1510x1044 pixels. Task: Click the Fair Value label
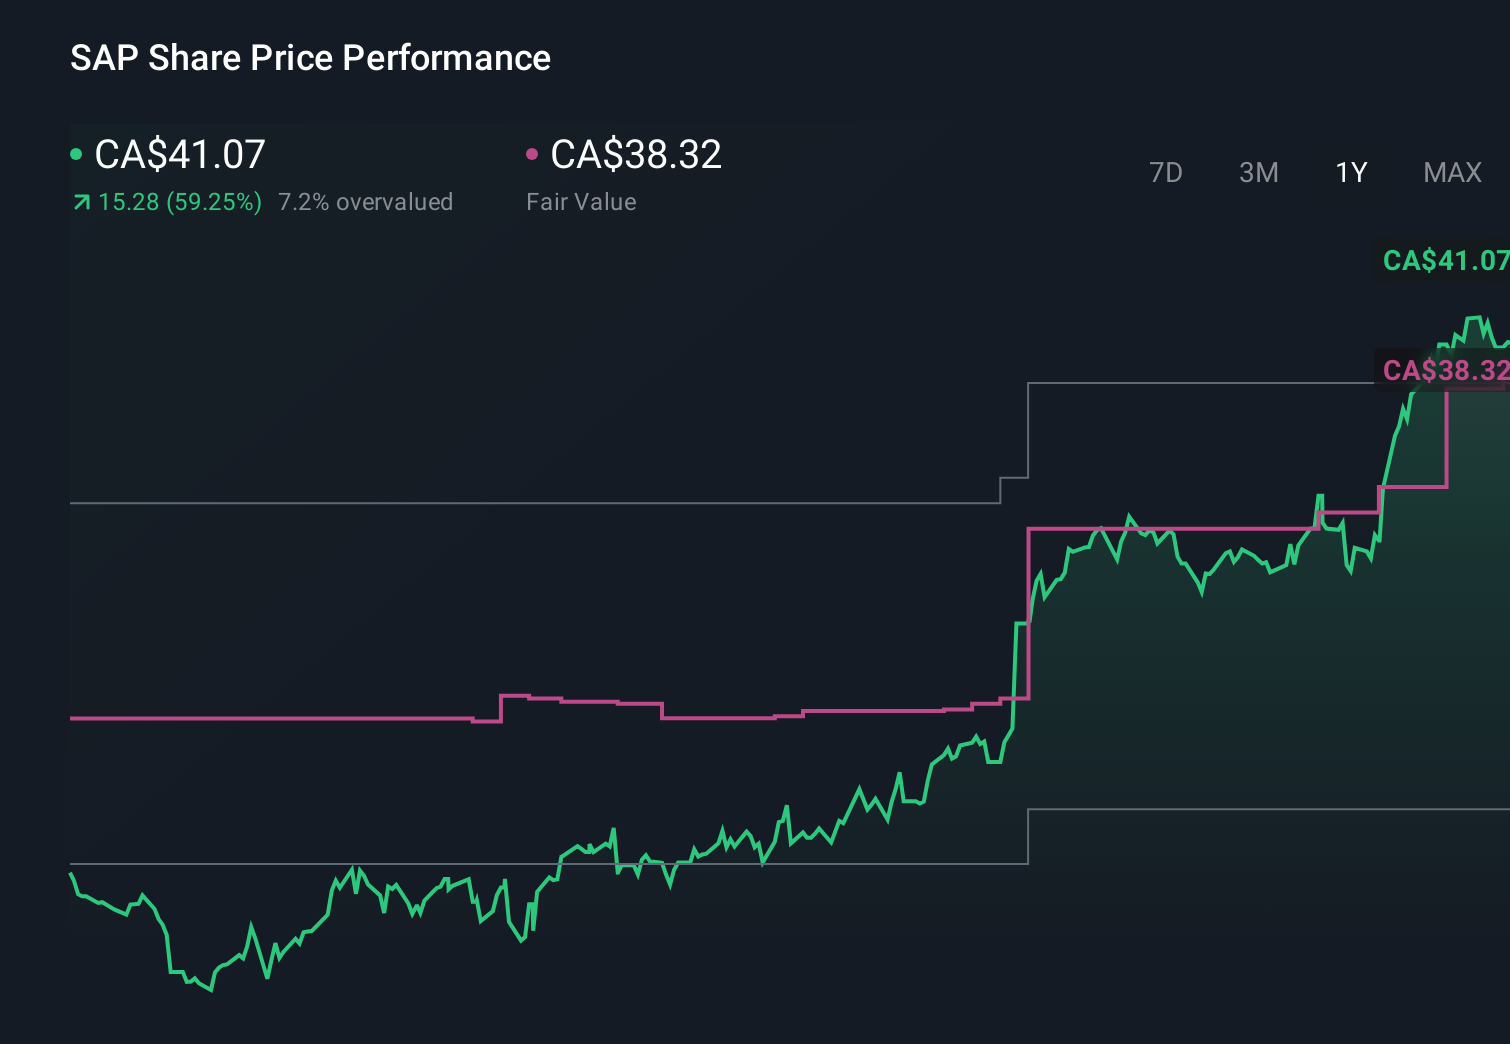[580, 202]
